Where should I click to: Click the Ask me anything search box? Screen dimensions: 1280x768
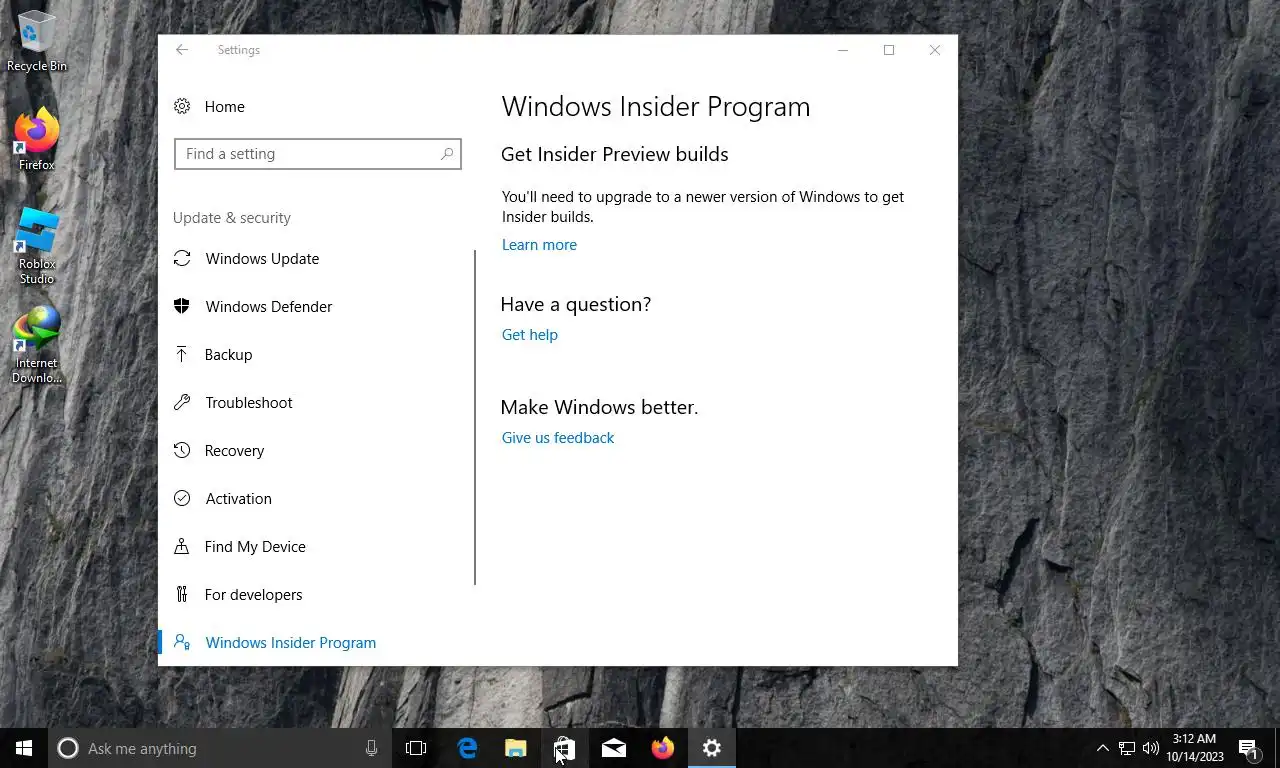point(220,748)
